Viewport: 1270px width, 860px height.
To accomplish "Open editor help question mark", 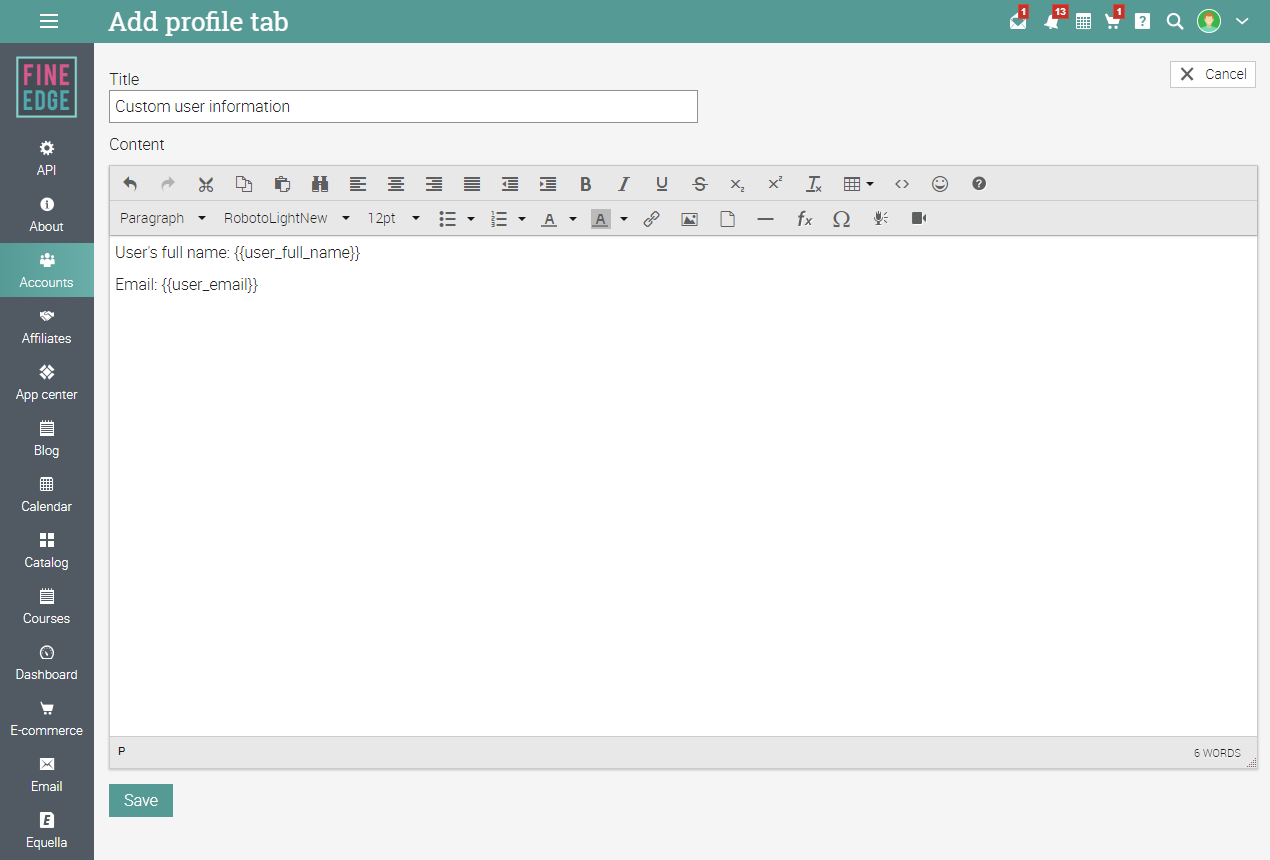I will 979,184.
